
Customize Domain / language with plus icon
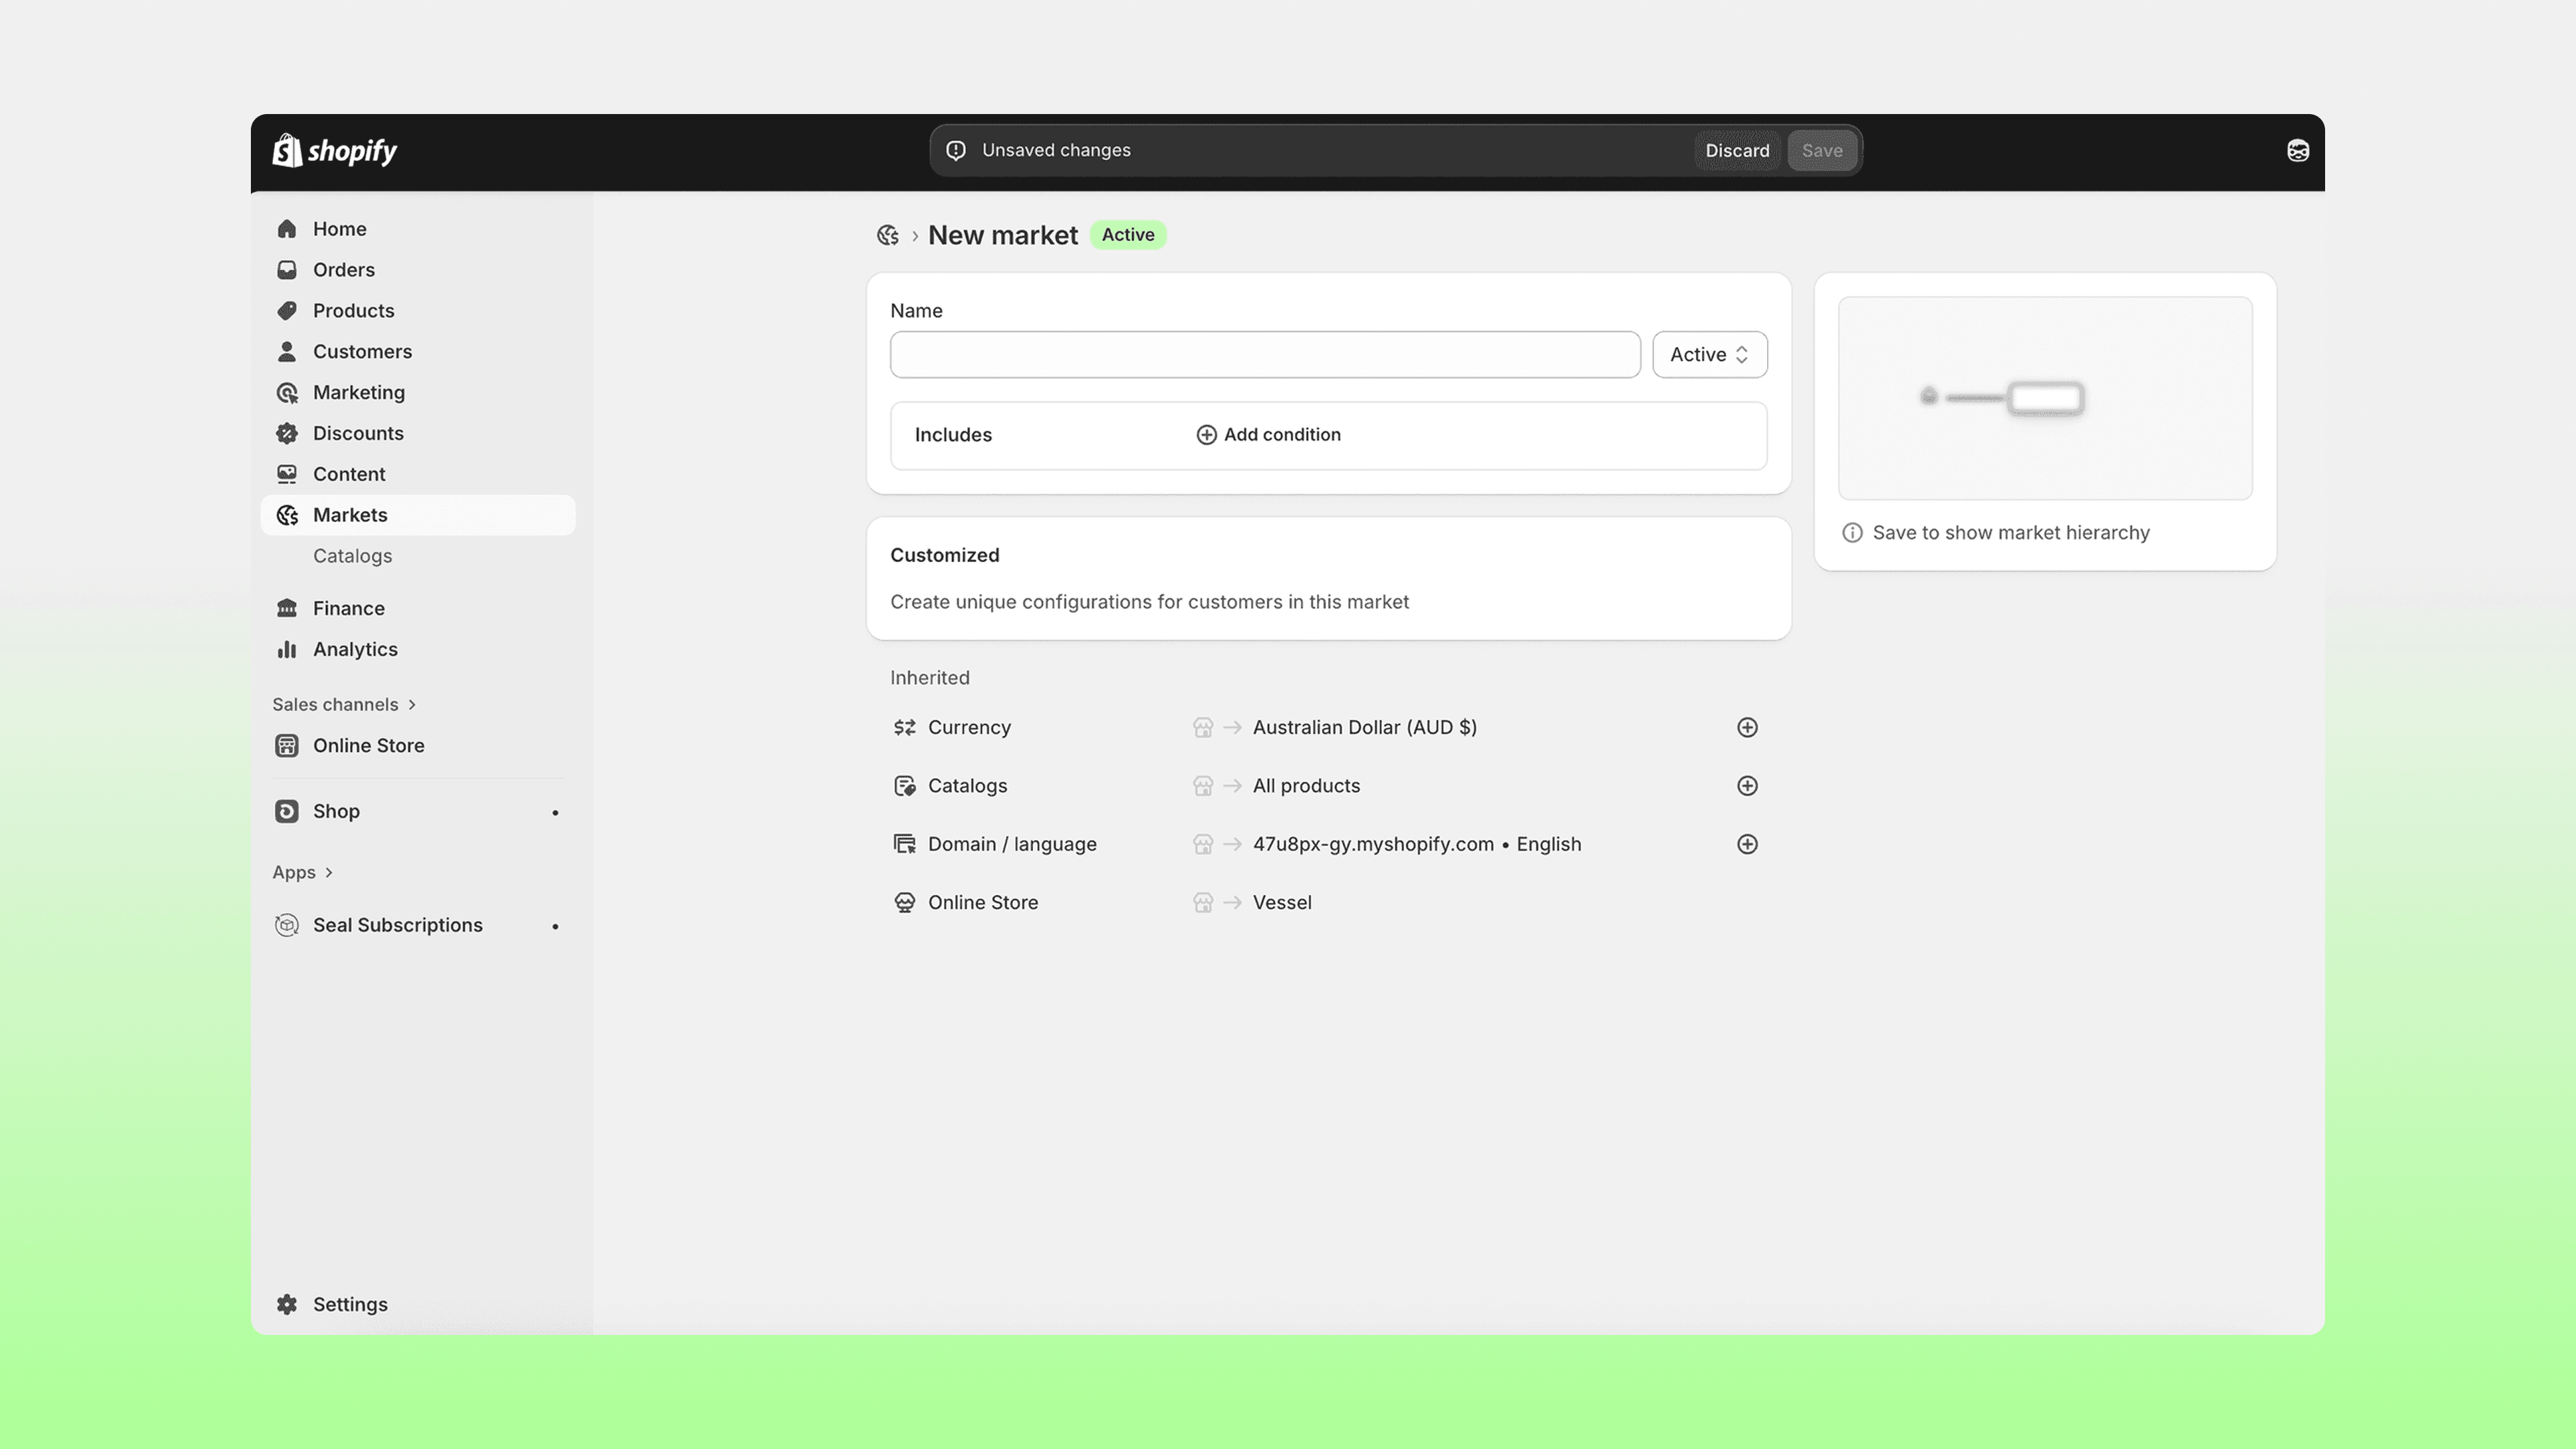[x=1746, y=844]
